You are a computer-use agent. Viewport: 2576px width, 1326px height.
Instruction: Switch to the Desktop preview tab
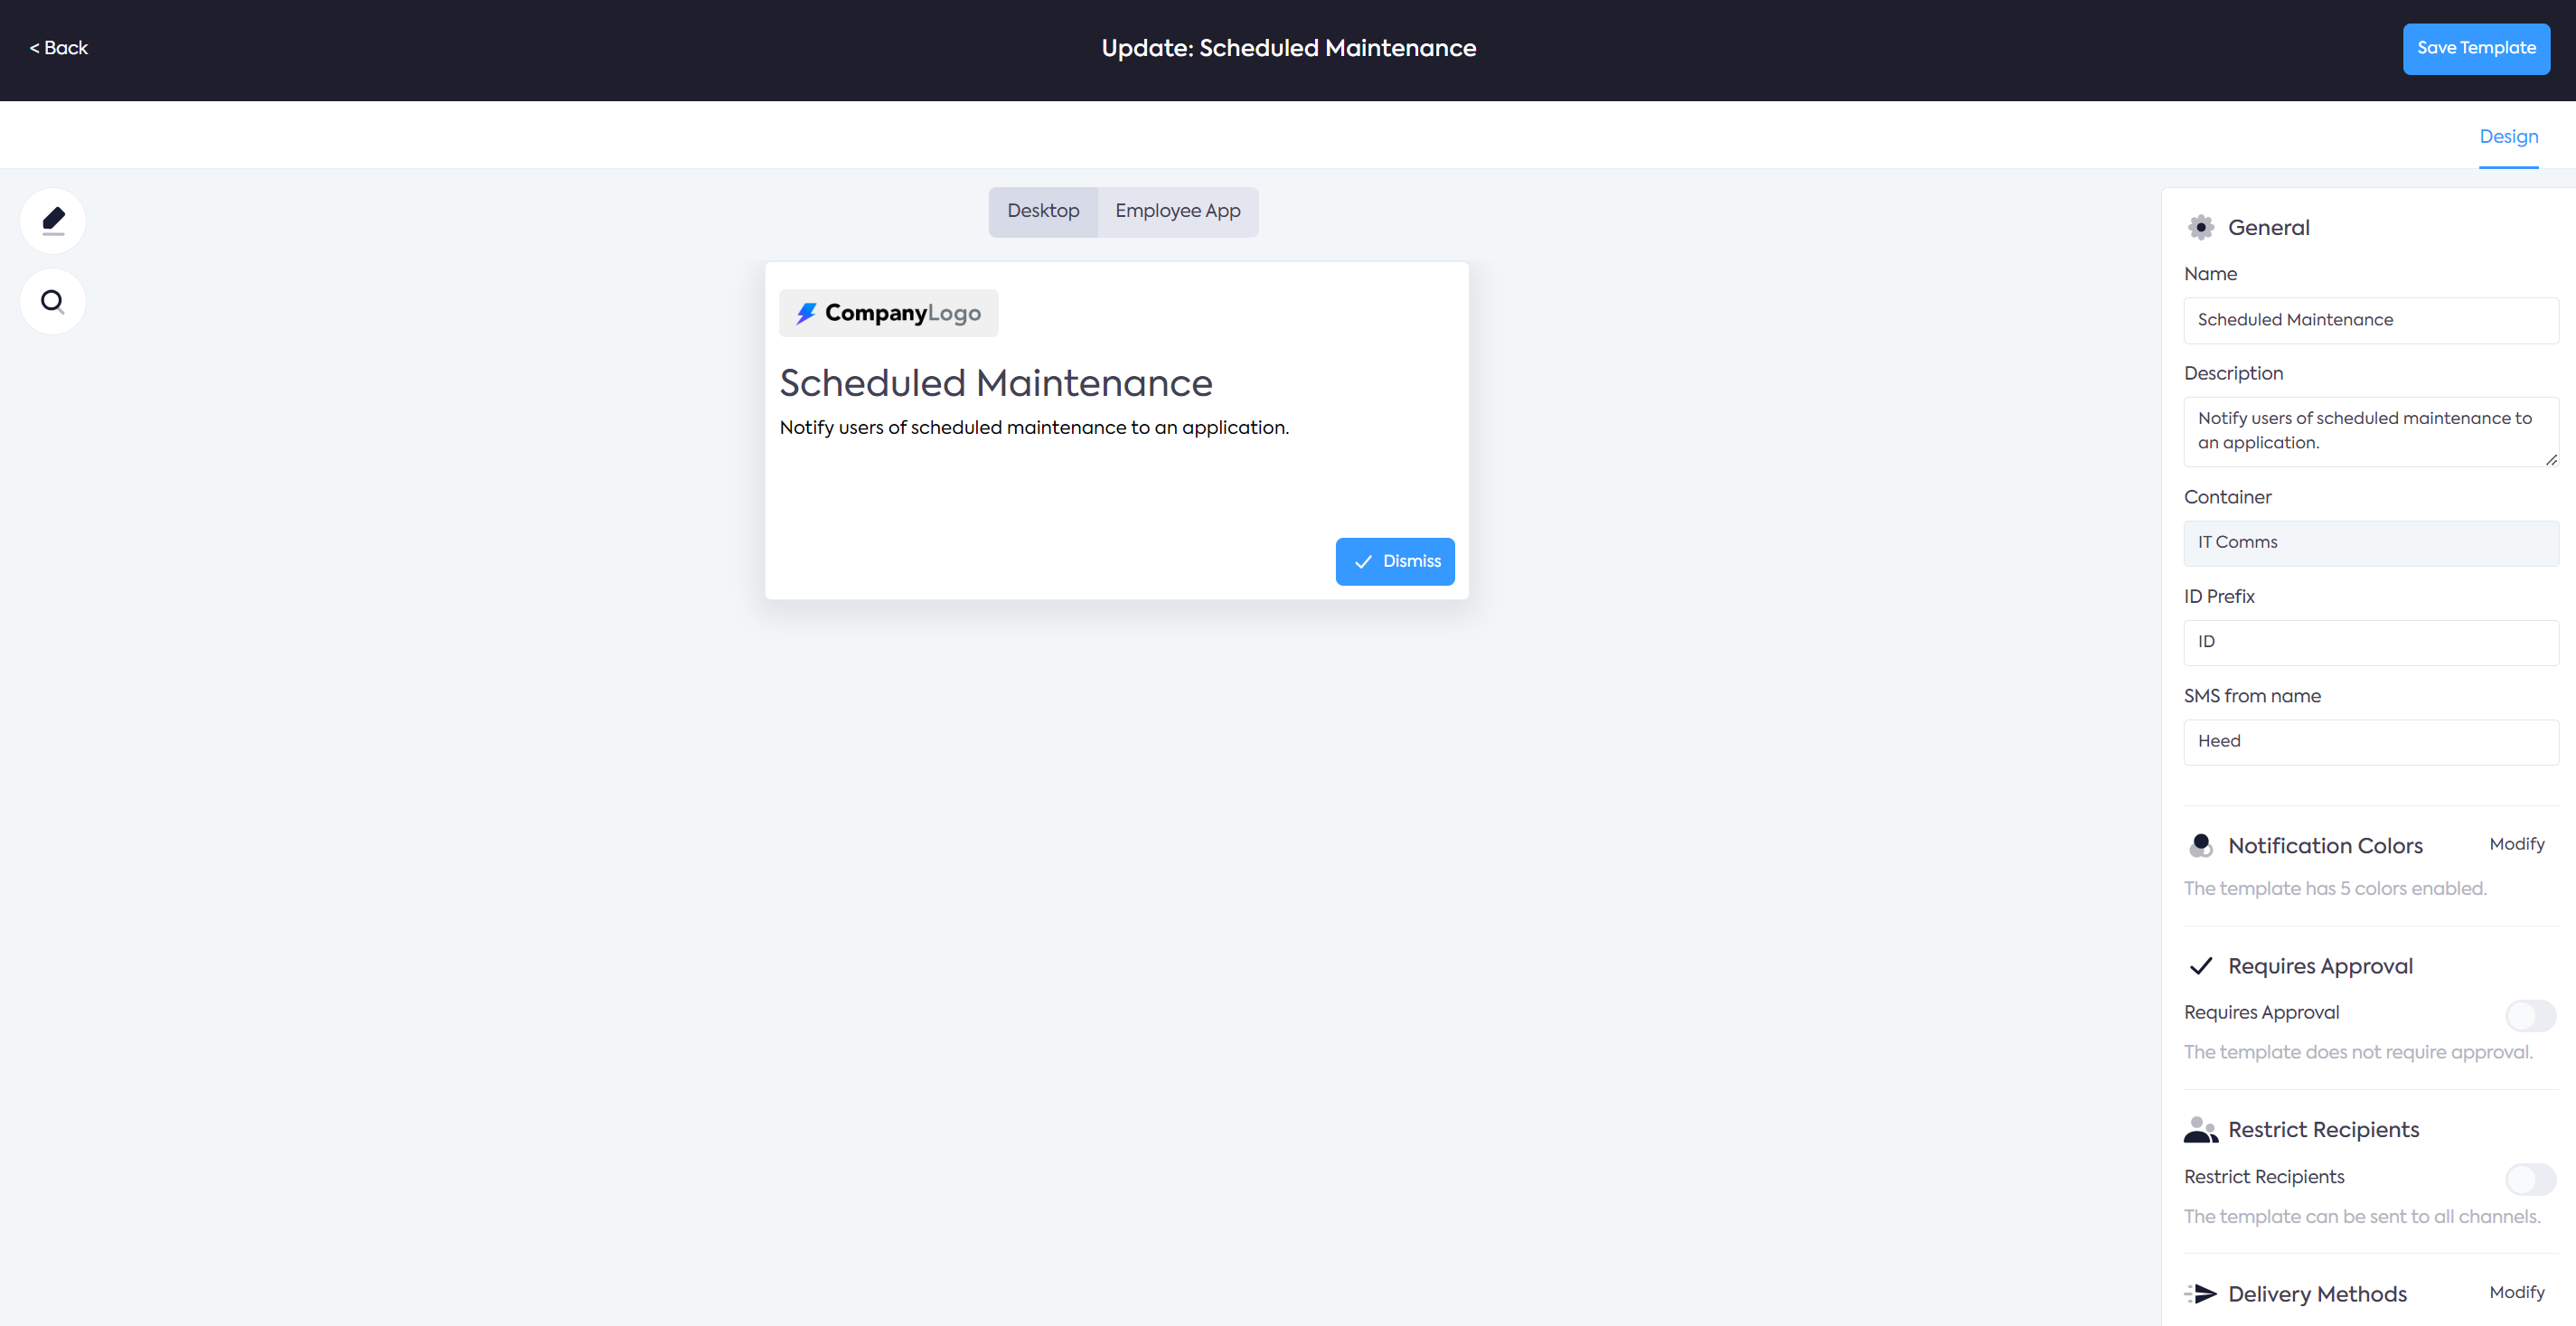(x=1043, y=211)
